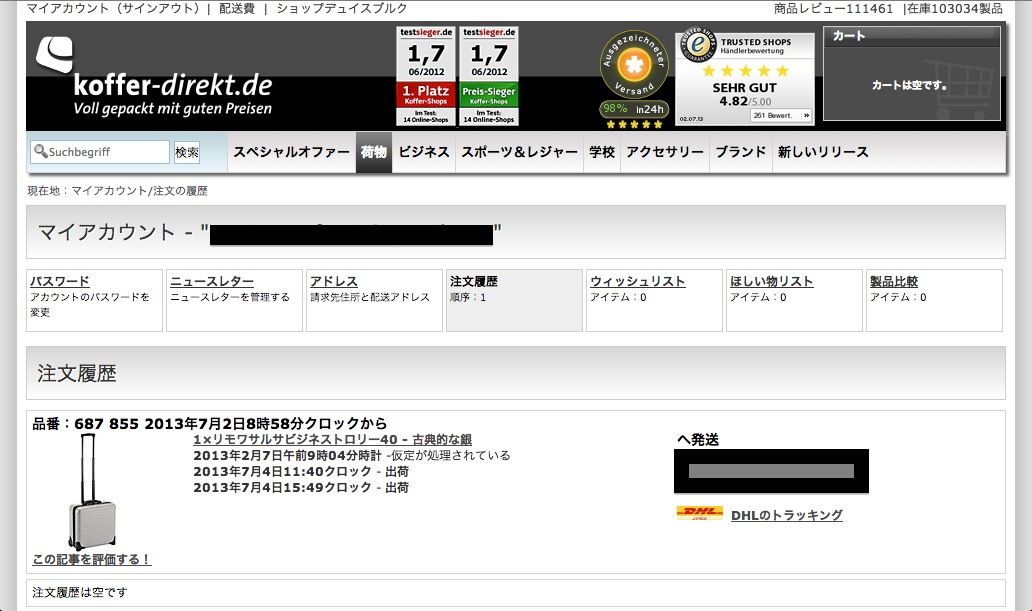This screenshot has height=611, width=1032.
Task: Click the 検索 search button
Action: pyautogui.click(x=187, y=152)
